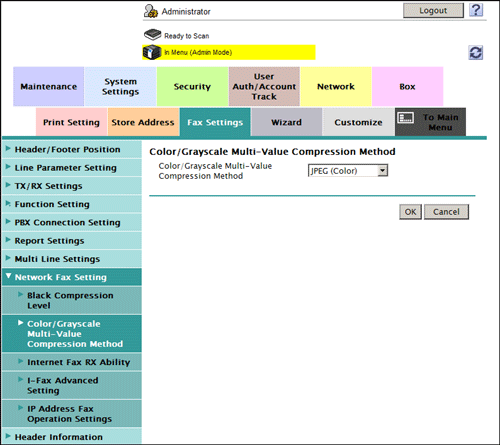The width and height of the screenshot is (500, 445).
Task: Click the Administrator user icon
Action: [151, 11]
